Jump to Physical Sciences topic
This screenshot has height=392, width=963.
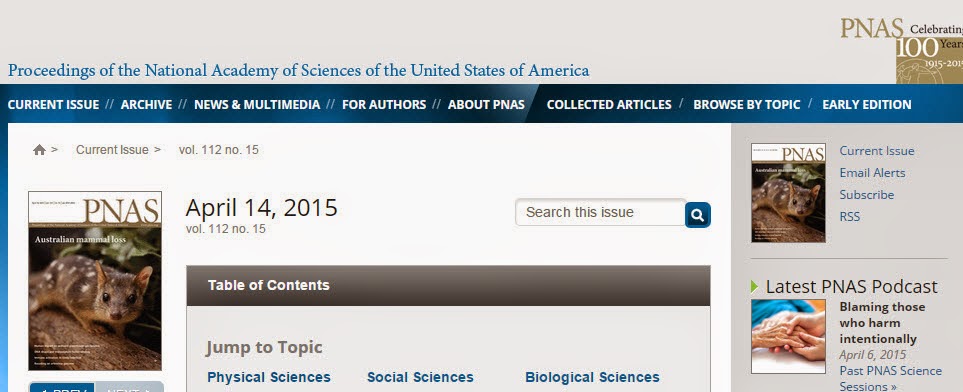[x=269, y=377]
